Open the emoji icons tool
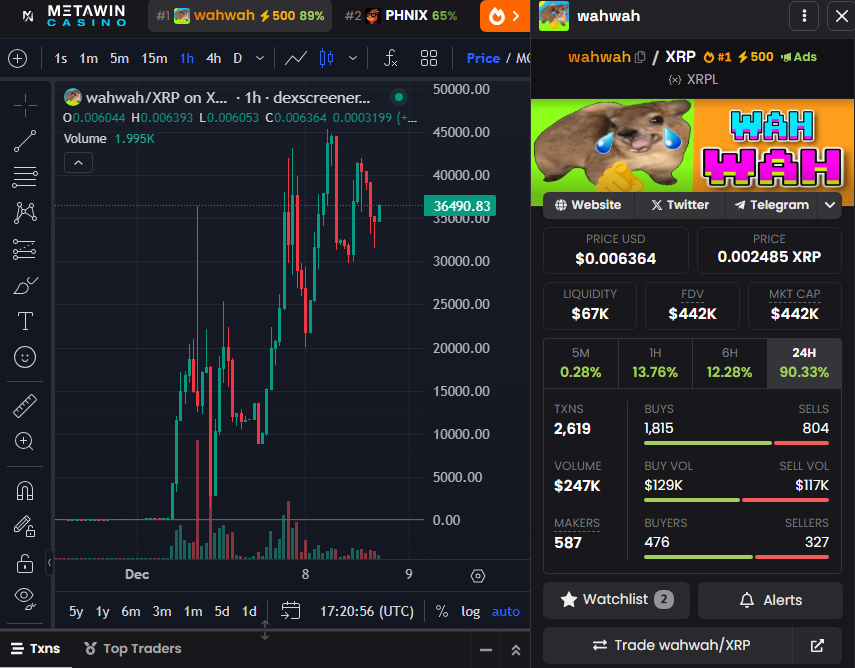This screenshot has height=668, width=855. tap(25, 358)
